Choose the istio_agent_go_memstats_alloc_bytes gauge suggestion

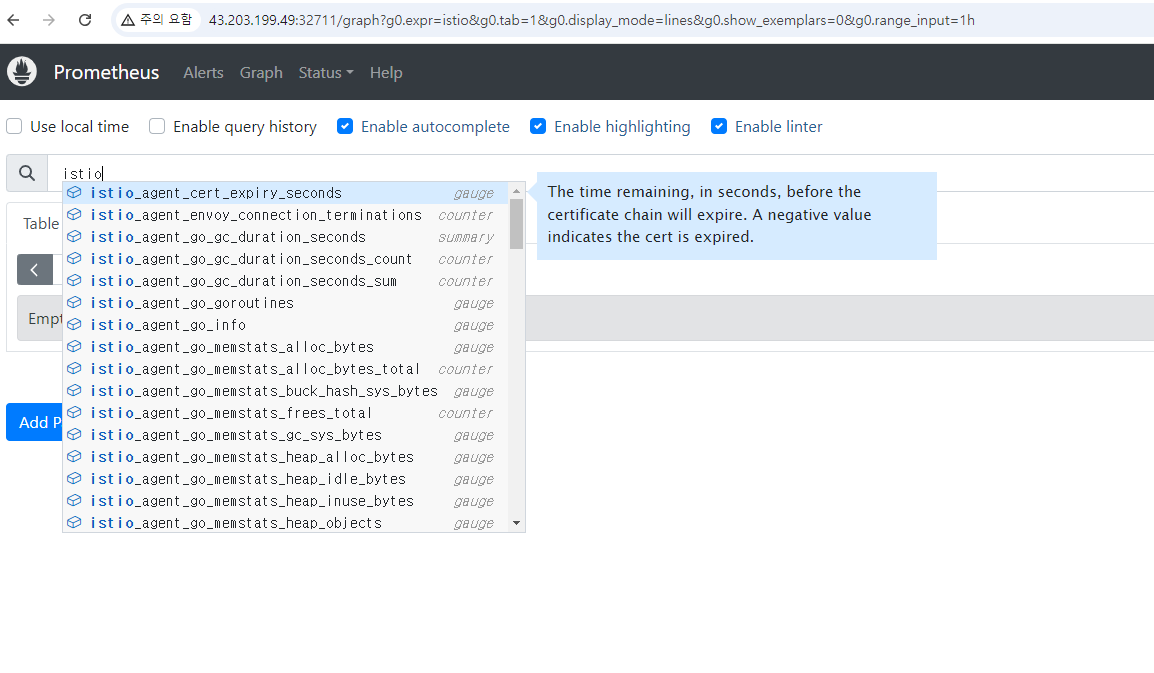point(286,347)
